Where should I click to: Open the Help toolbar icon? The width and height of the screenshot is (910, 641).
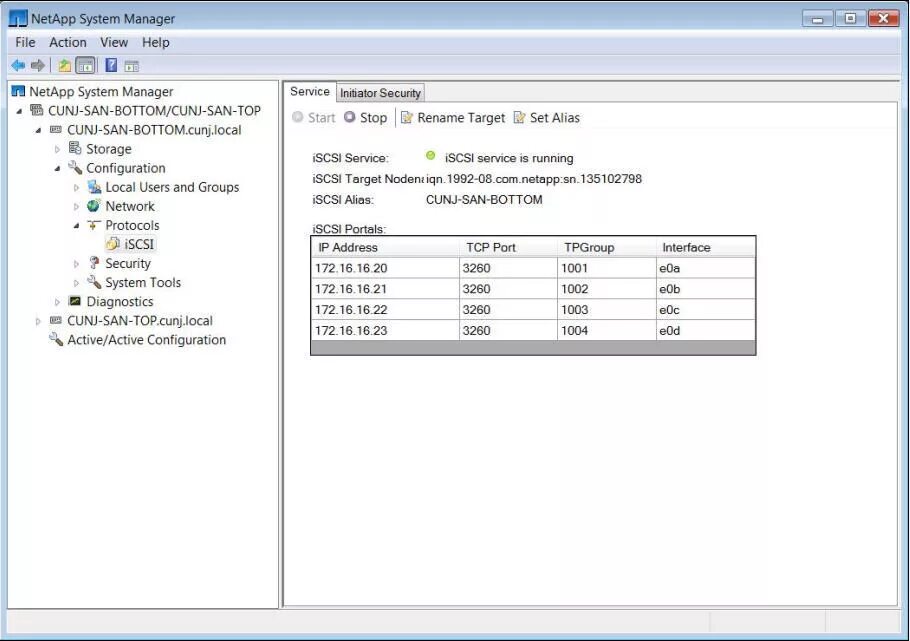pyautogui.click(x=111, y=66)
